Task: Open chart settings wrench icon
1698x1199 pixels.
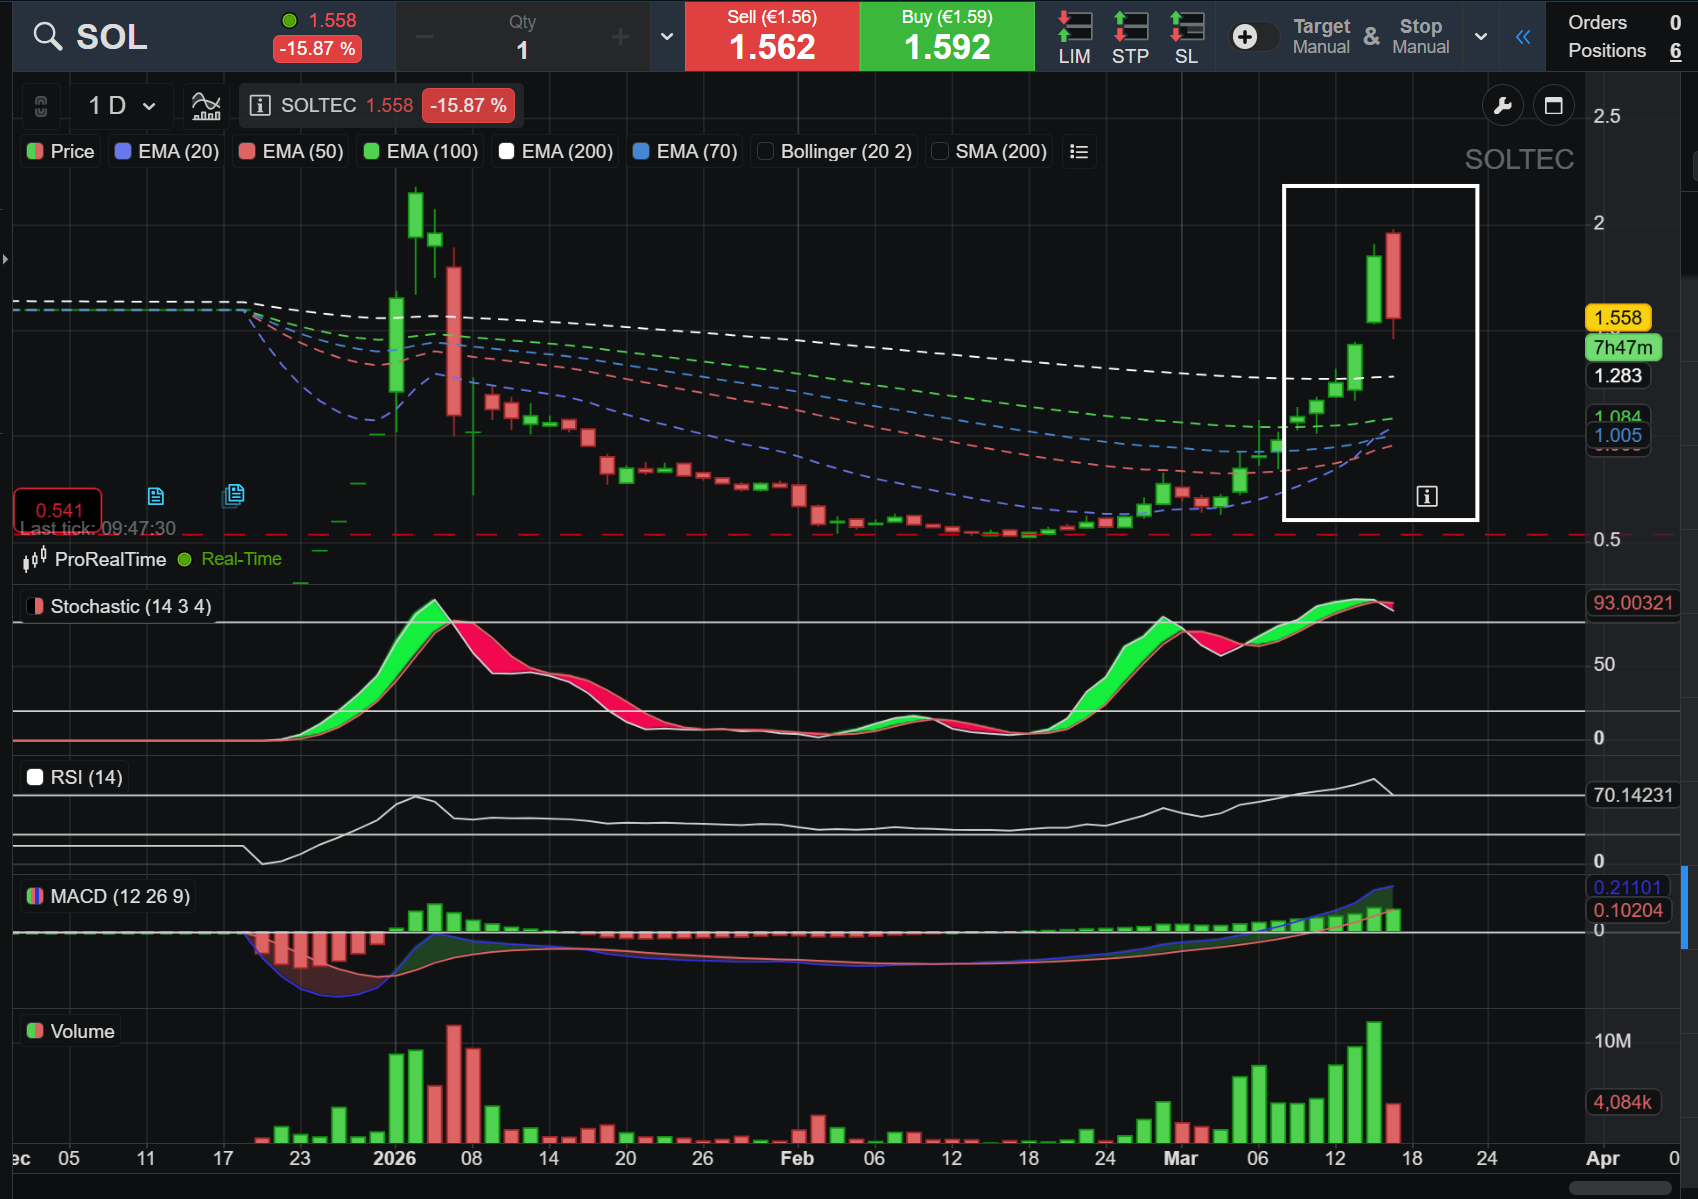Action: tap(1502, 105)
